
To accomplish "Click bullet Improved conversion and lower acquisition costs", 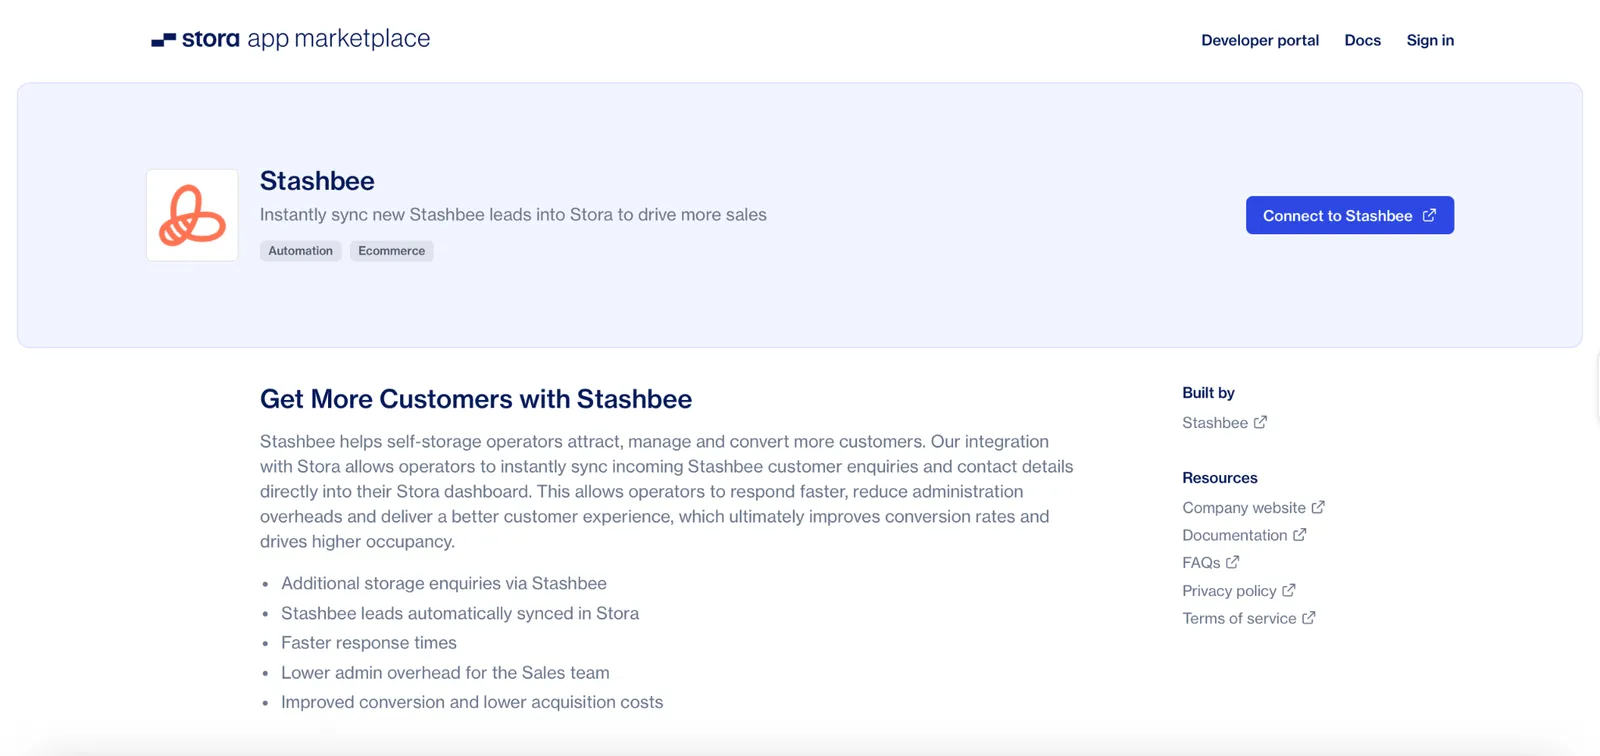I will tap(472, 702).
